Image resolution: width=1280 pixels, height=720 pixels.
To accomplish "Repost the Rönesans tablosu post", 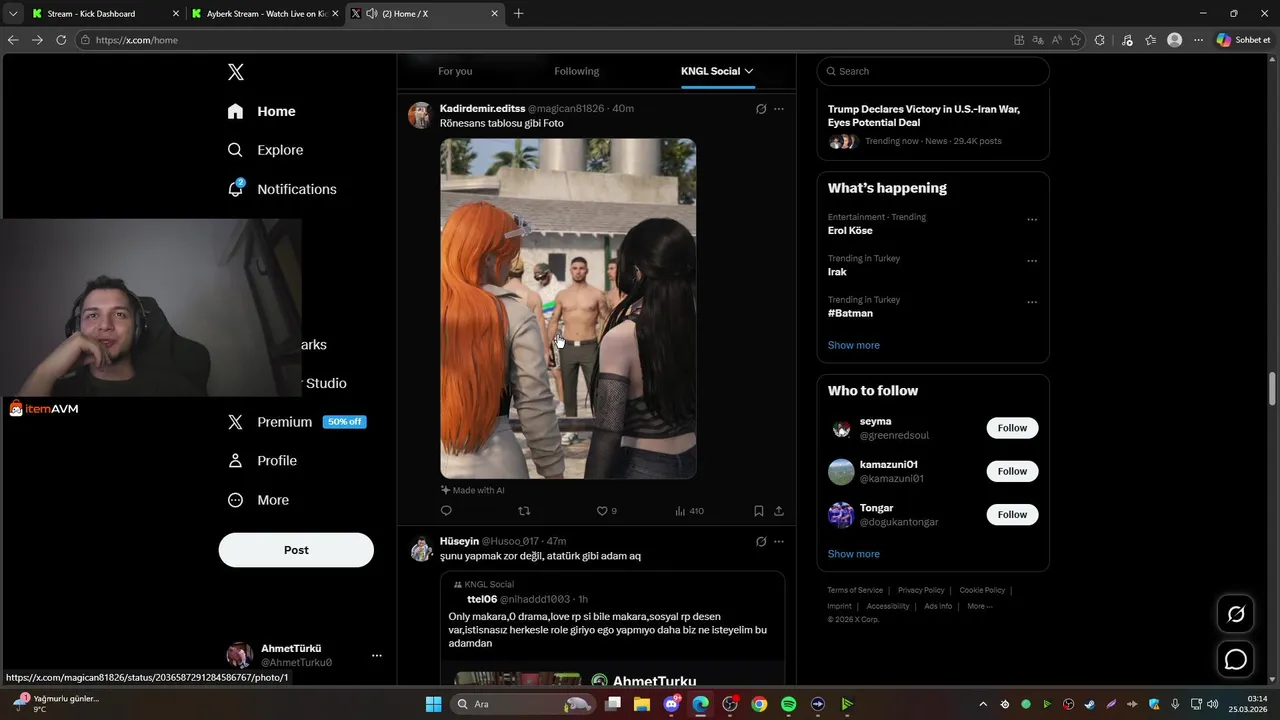I will point(524,511).
